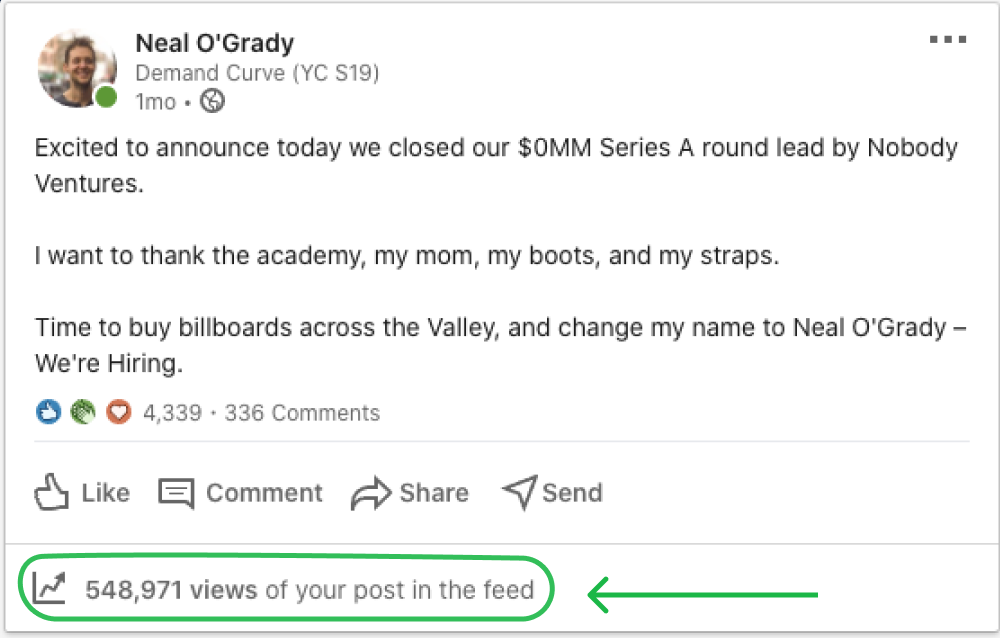Image resolution: width=1000 pixels, height=638 pixels.
Task: Open Neal O'Grady's profile picture
Action: [x=77, y=68]
